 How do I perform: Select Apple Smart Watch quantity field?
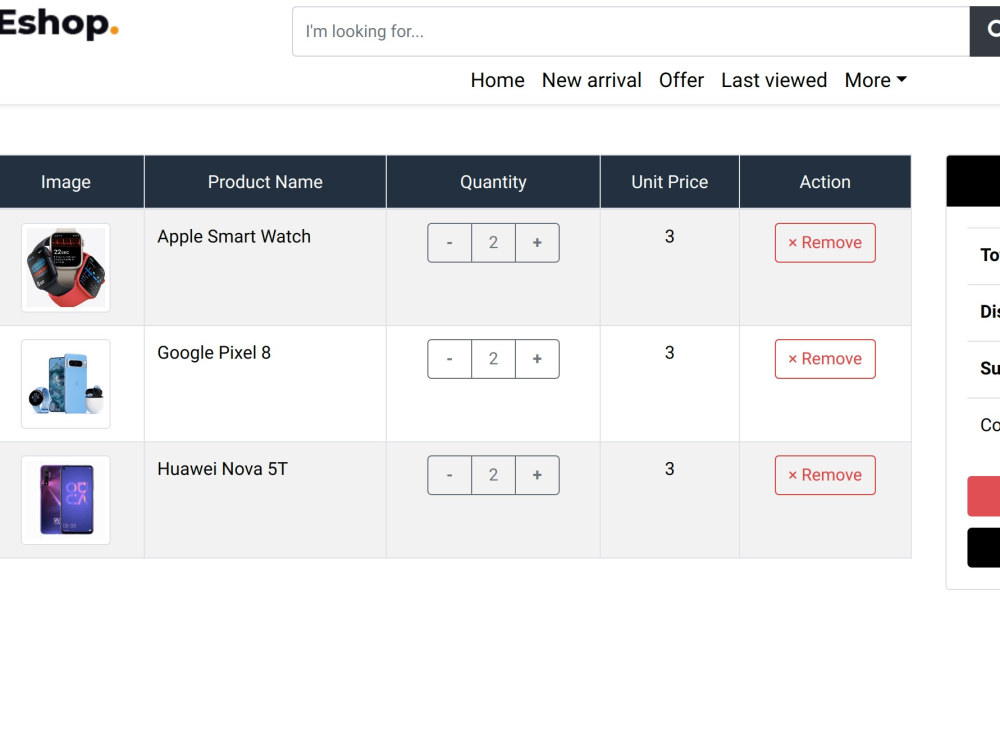coord(493,243)
